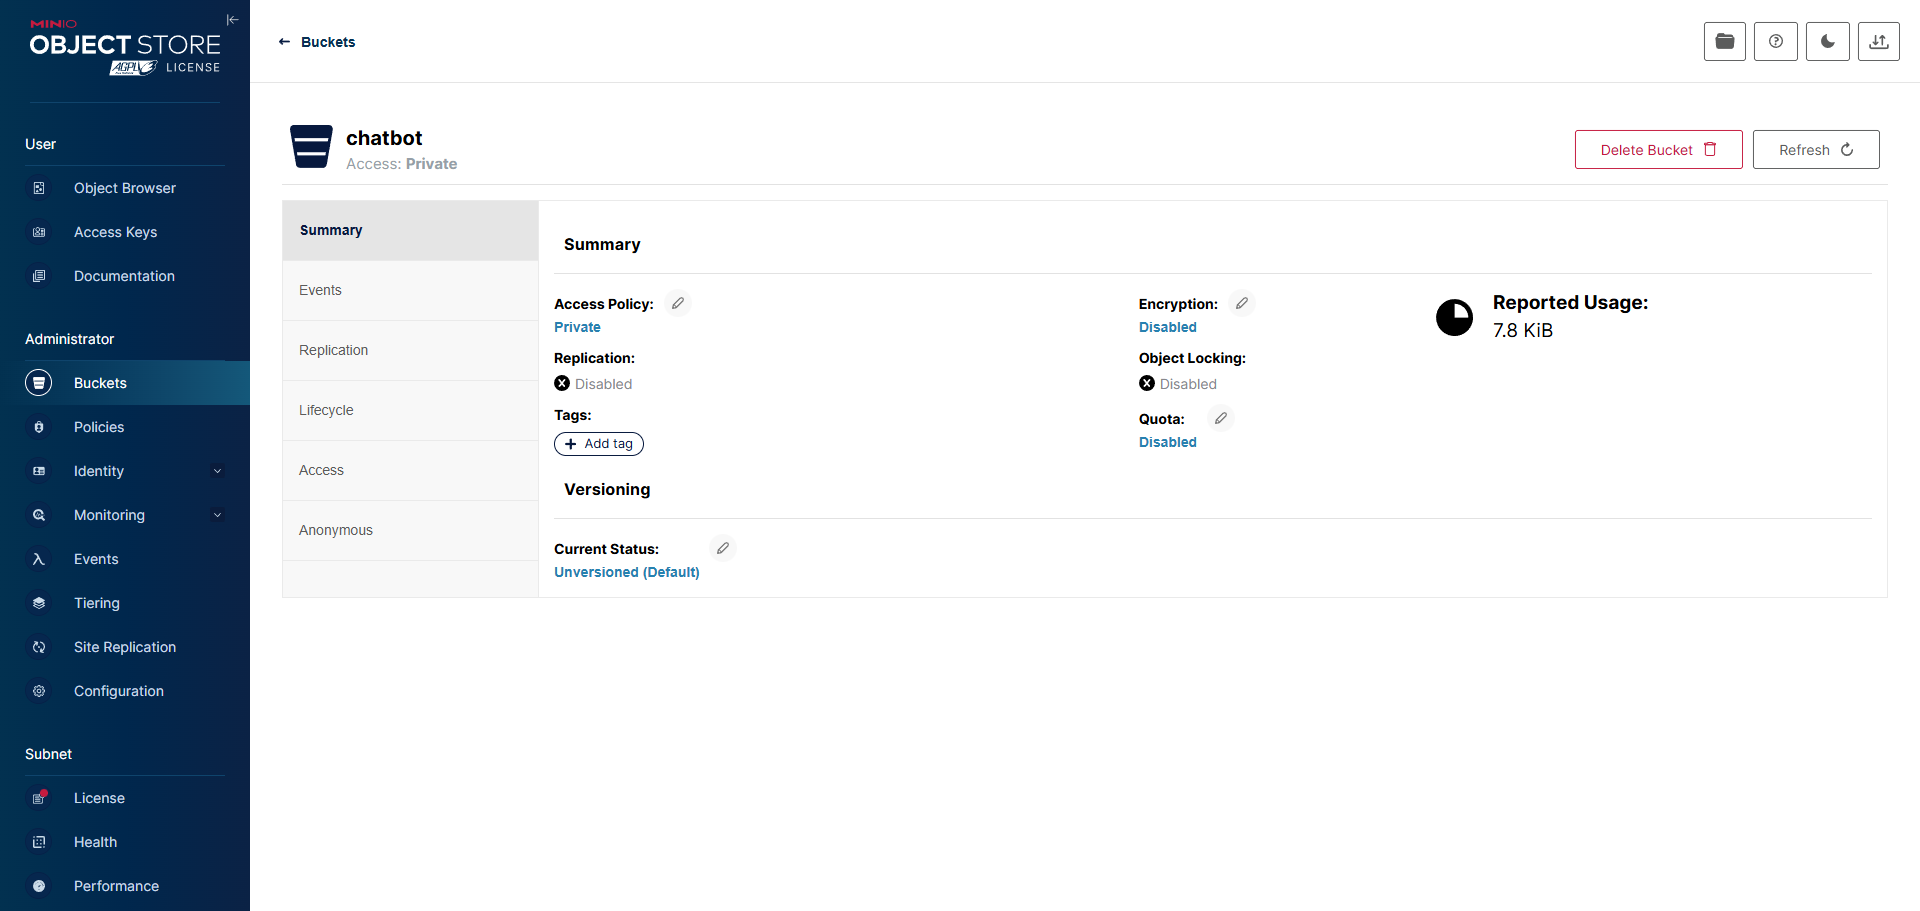Click the Private access policy link
The width and height of the screenshot is (1920, 911).
click(577, 327)
